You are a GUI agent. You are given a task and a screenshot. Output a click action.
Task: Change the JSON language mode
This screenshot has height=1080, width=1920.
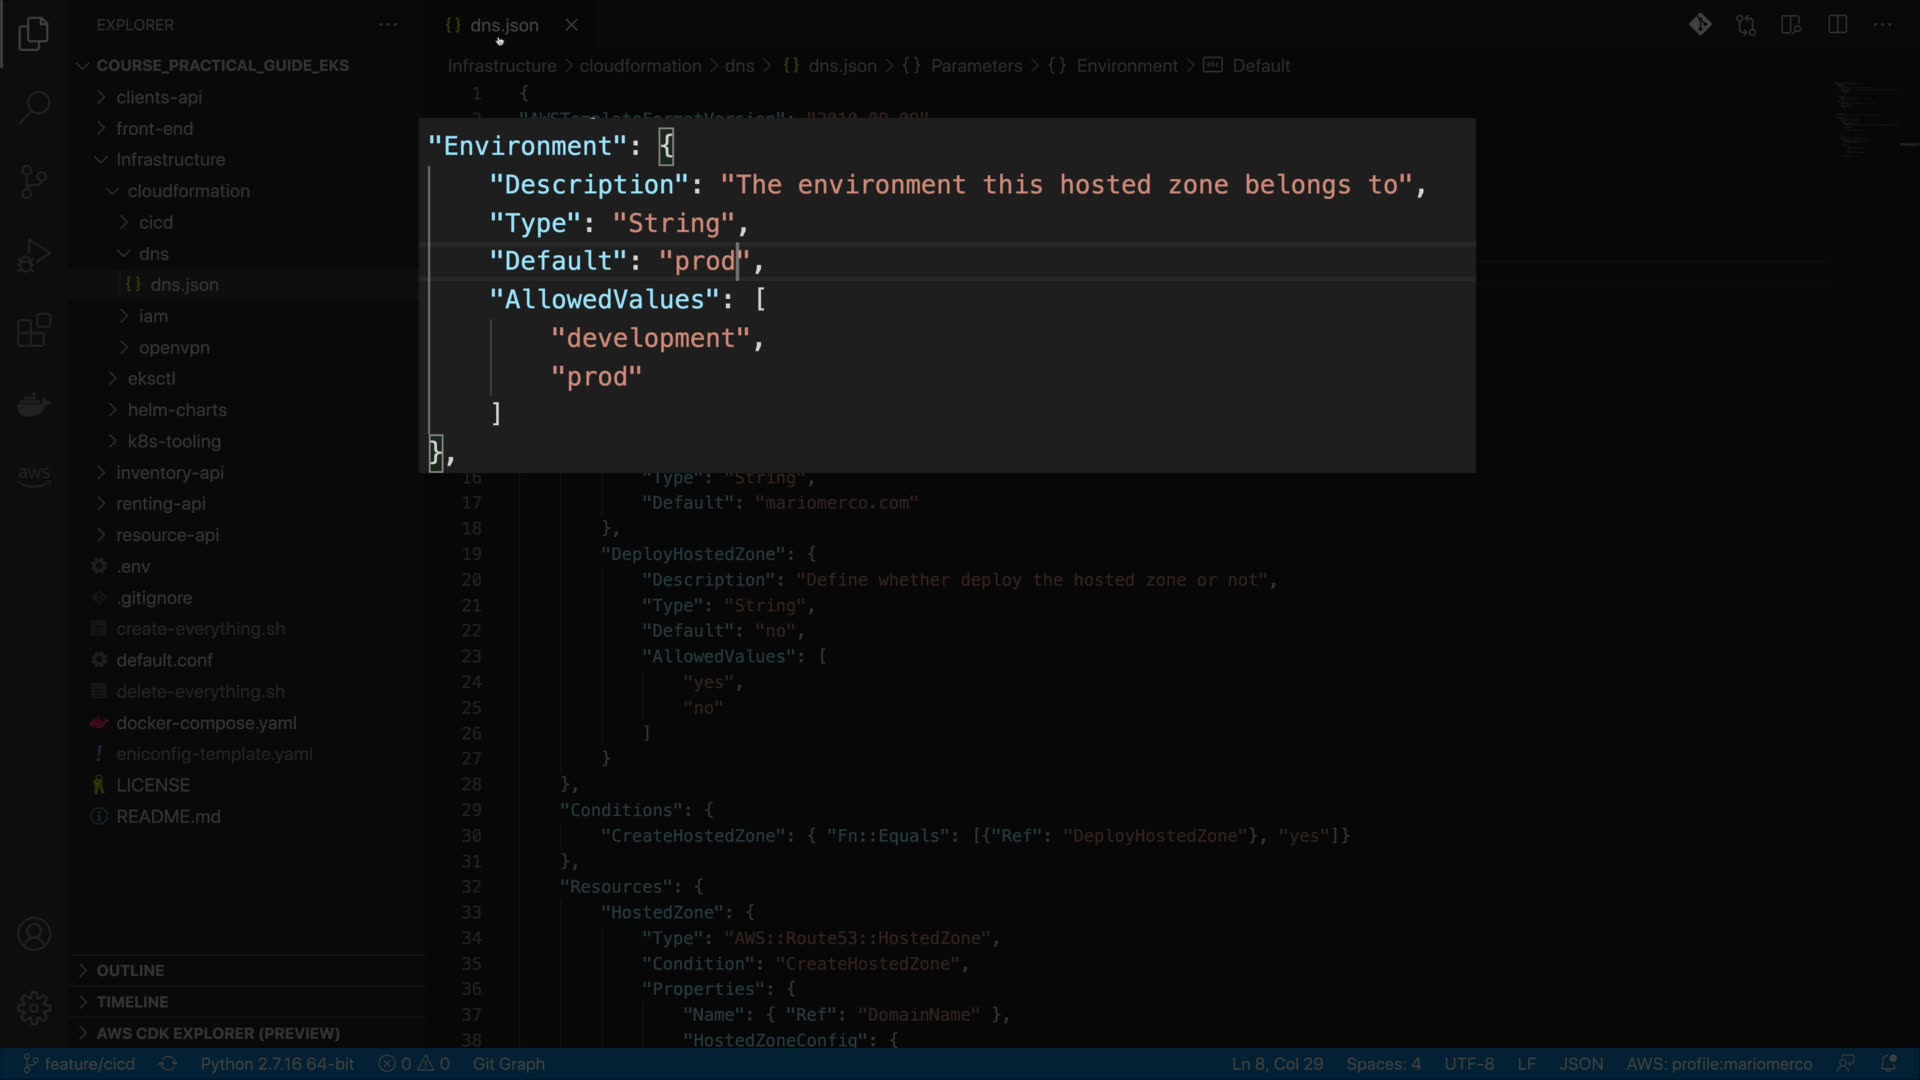(x=1581, y=1064)
